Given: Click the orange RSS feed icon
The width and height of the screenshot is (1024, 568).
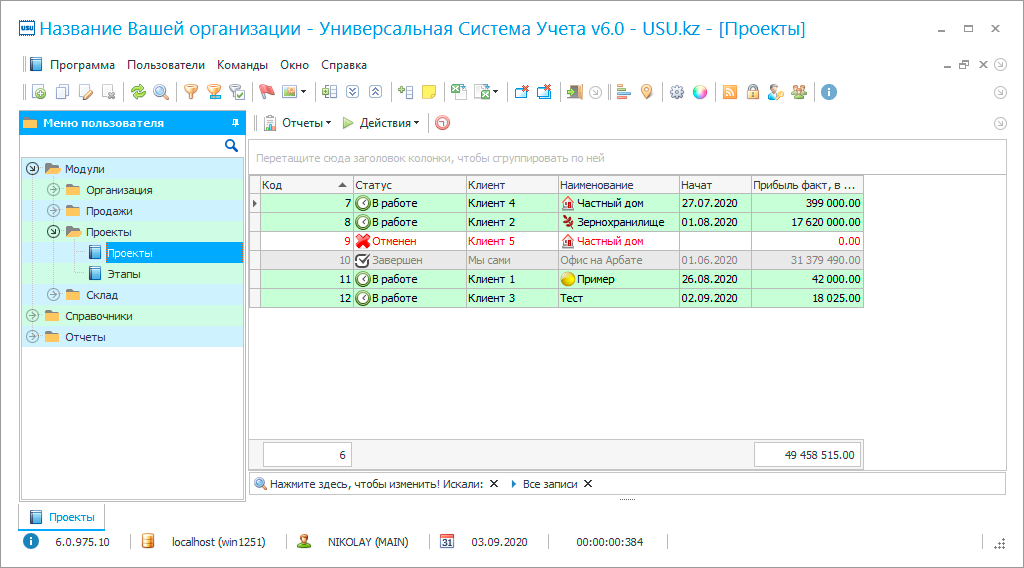Looking at the screenshot, I should [729, 92].
